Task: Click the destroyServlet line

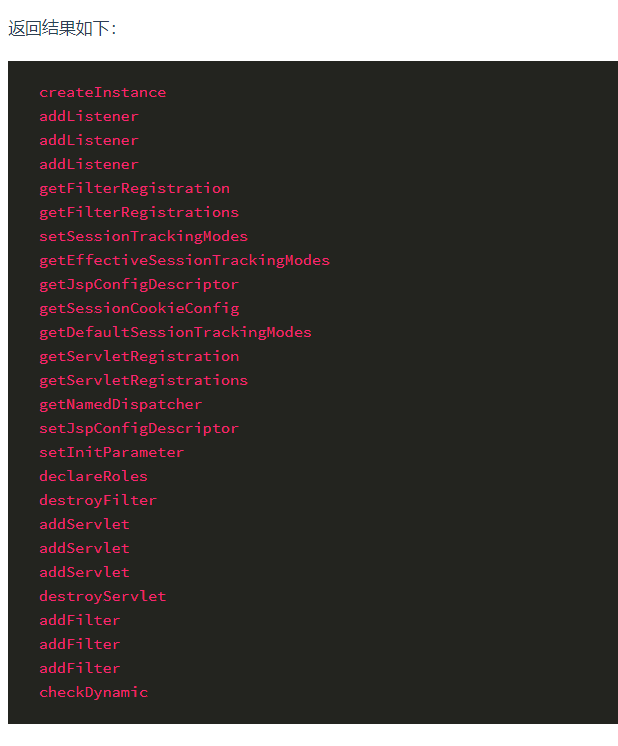Action: point(102,597)
